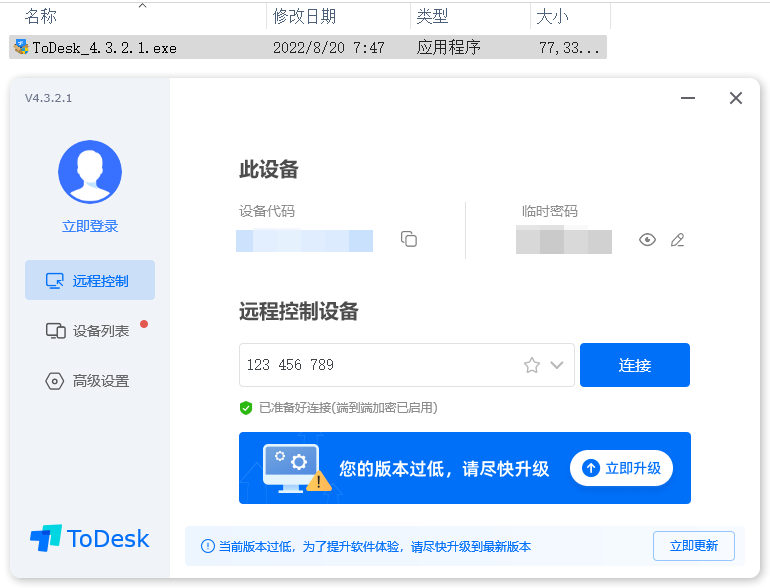This screenshot has width=770, height=588.
Task: Expand the device code history dropdown
Action: coord(556,365)
